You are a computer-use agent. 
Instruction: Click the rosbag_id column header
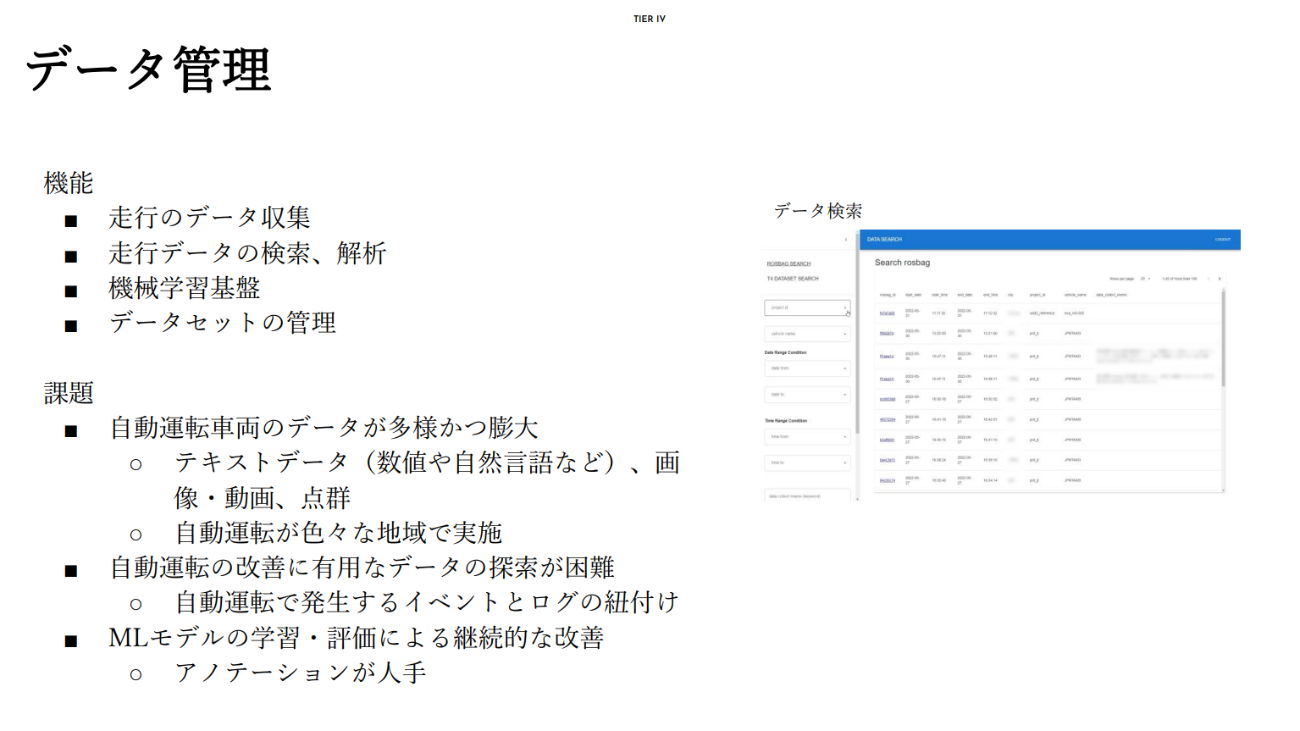(887, 295)
